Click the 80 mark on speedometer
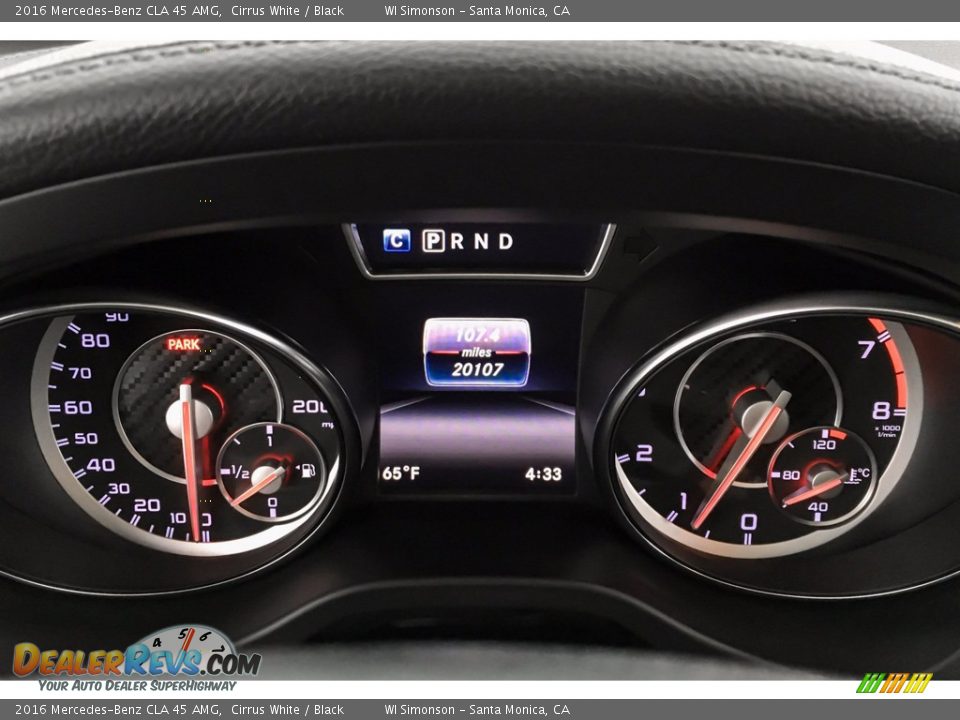The image size is (960, 720). (x=96, y=340)
